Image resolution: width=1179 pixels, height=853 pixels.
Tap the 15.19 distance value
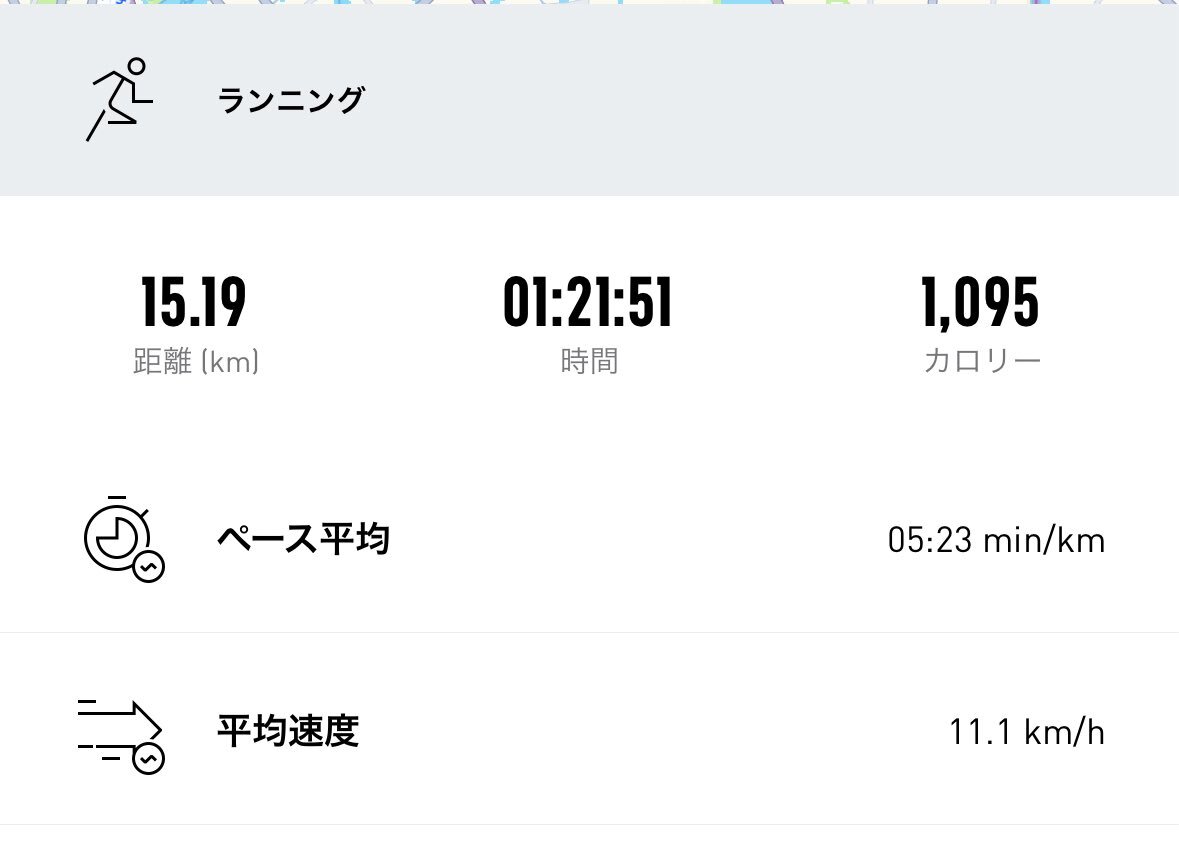pyautogui.click(x=194, y=302)
